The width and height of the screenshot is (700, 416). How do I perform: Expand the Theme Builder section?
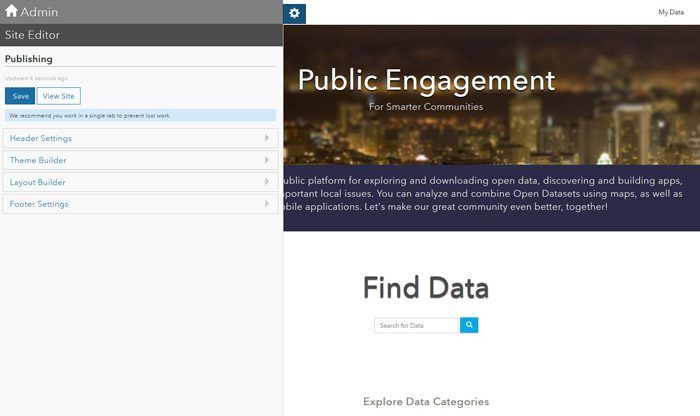click(38, 160)
